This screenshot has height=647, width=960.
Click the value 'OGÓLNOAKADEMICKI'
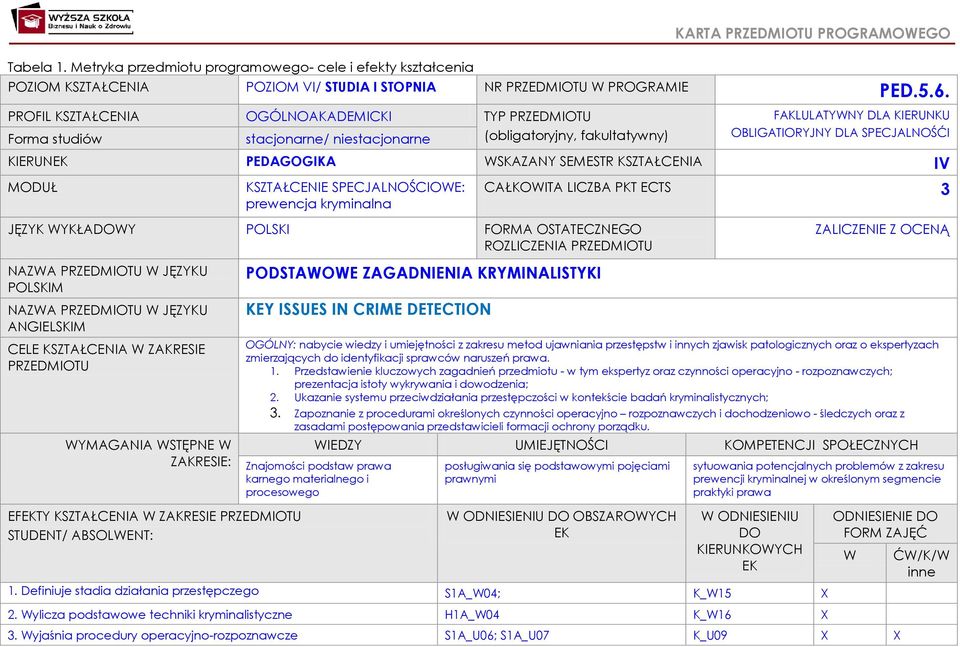click(318, 116)
